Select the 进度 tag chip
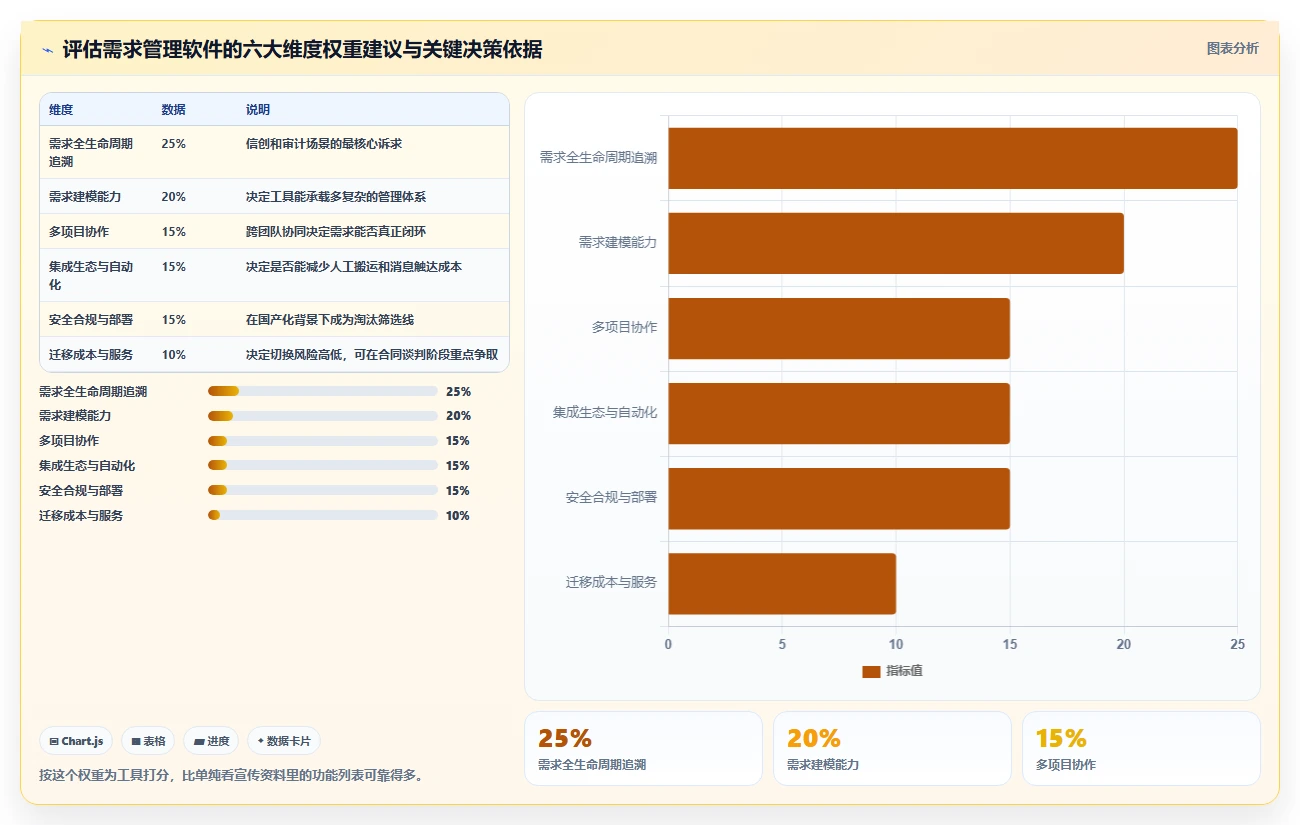1300x825 pixels. point(211,741)
